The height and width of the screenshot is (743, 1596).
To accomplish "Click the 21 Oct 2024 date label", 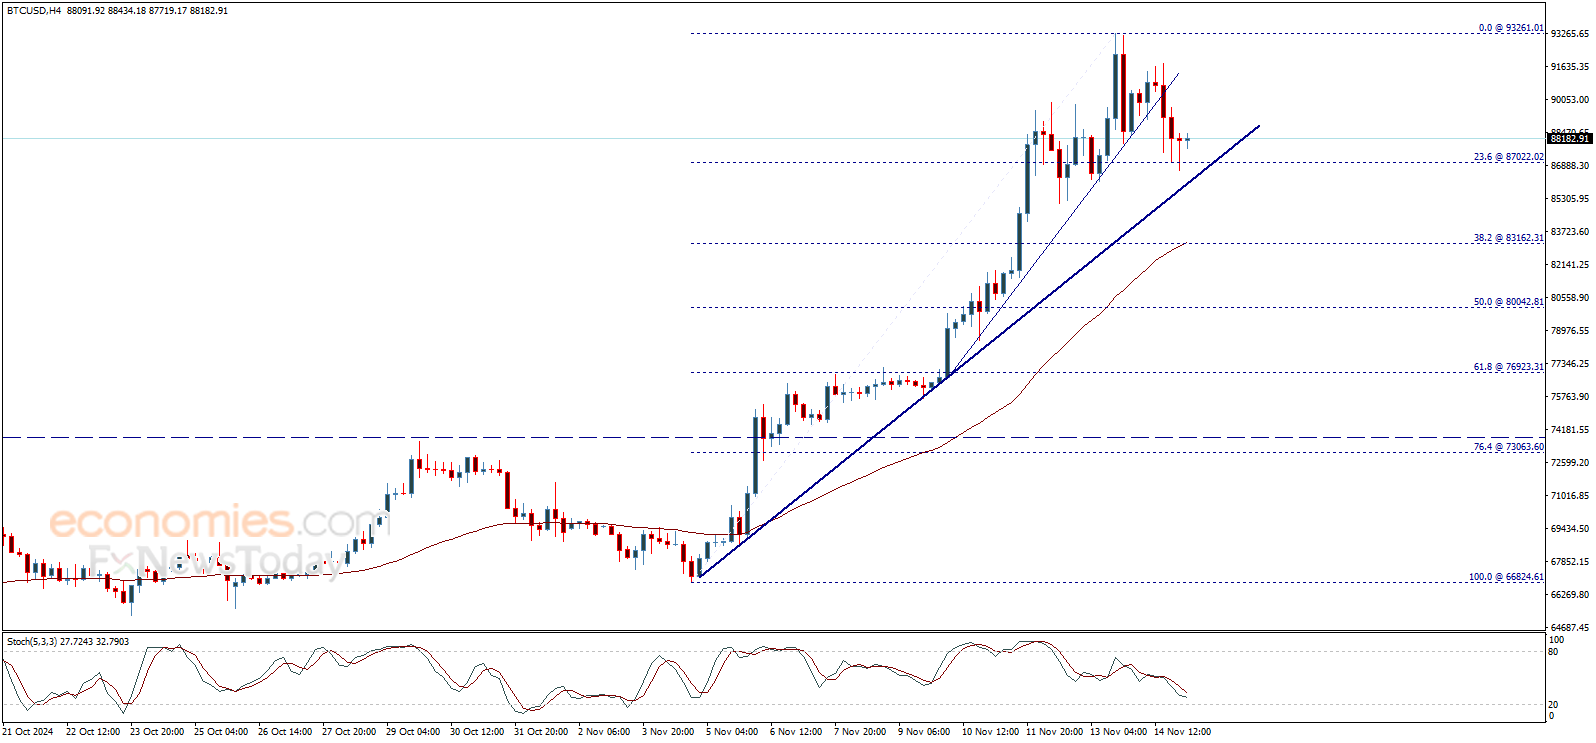I will tap(28, 732).
